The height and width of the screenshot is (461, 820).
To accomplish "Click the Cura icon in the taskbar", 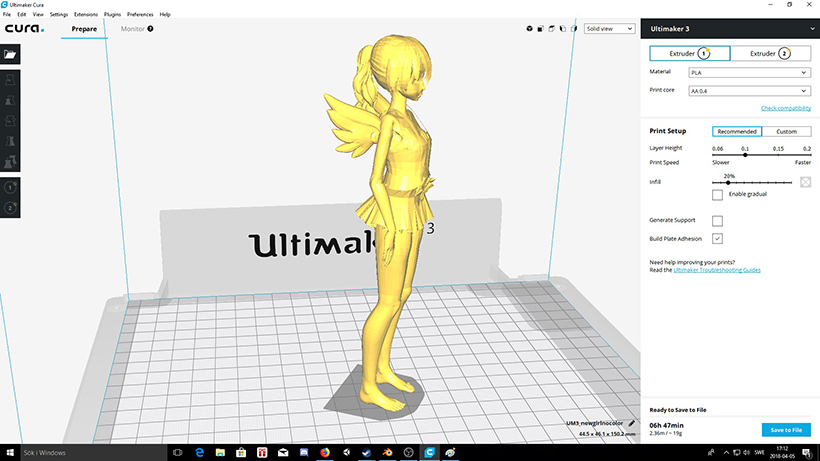I will click(x=429, y=453).
